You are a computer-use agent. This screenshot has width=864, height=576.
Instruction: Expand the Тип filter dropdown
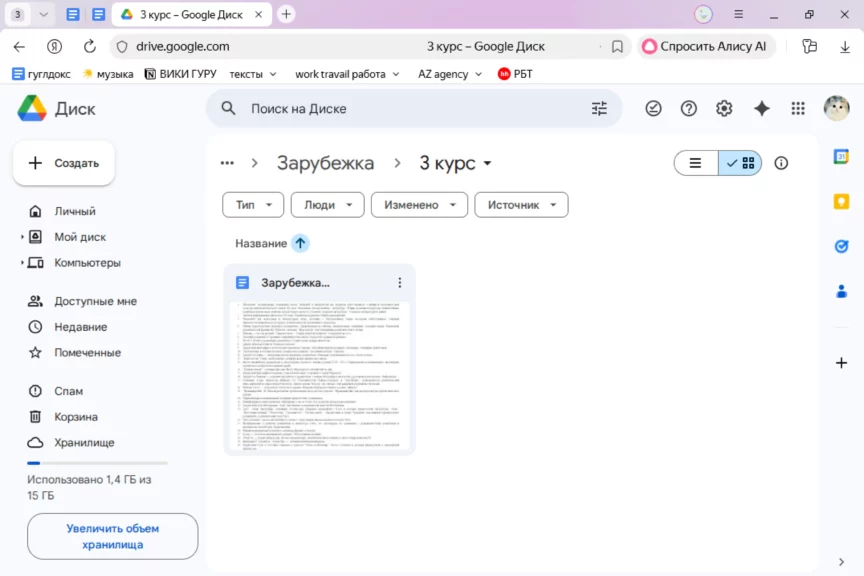click(253, 205)
